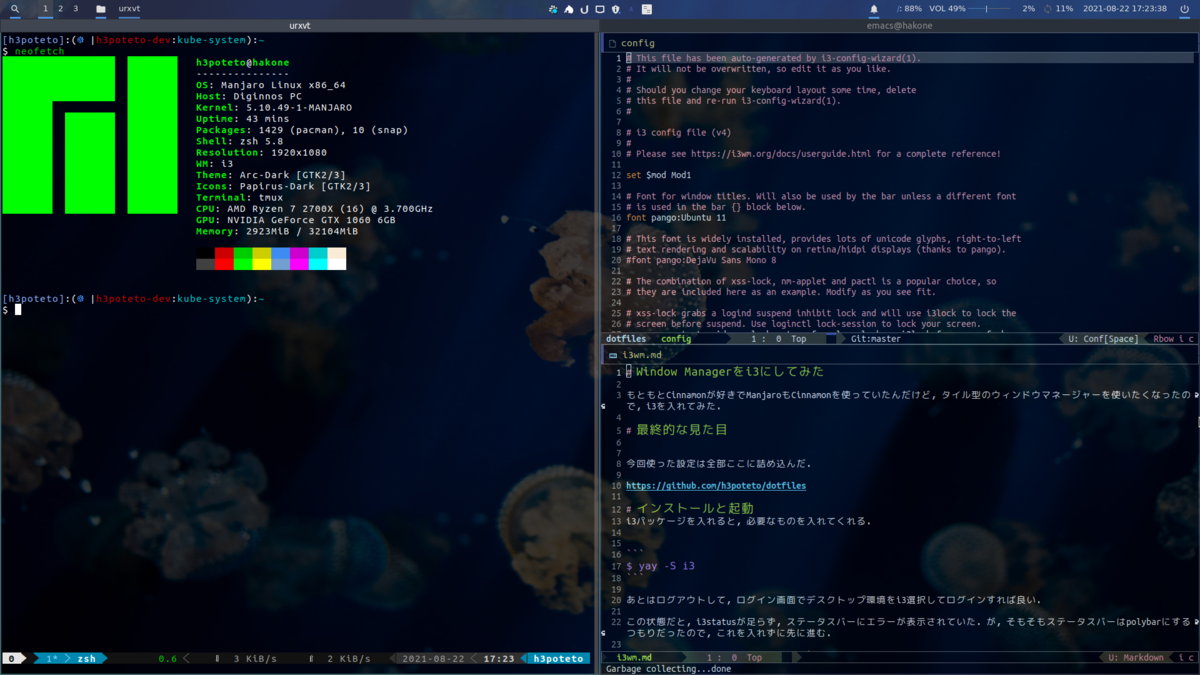Open the github.com/h3poteto/dotfiles link

coord(716,486)
